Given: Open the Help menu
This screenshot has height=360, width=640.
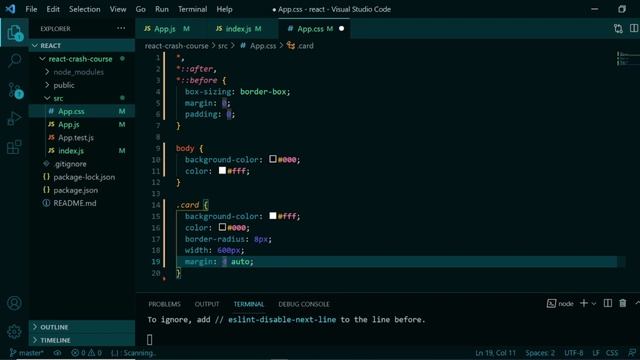Looking at the screenshot, I should click(x=224, y=9).
